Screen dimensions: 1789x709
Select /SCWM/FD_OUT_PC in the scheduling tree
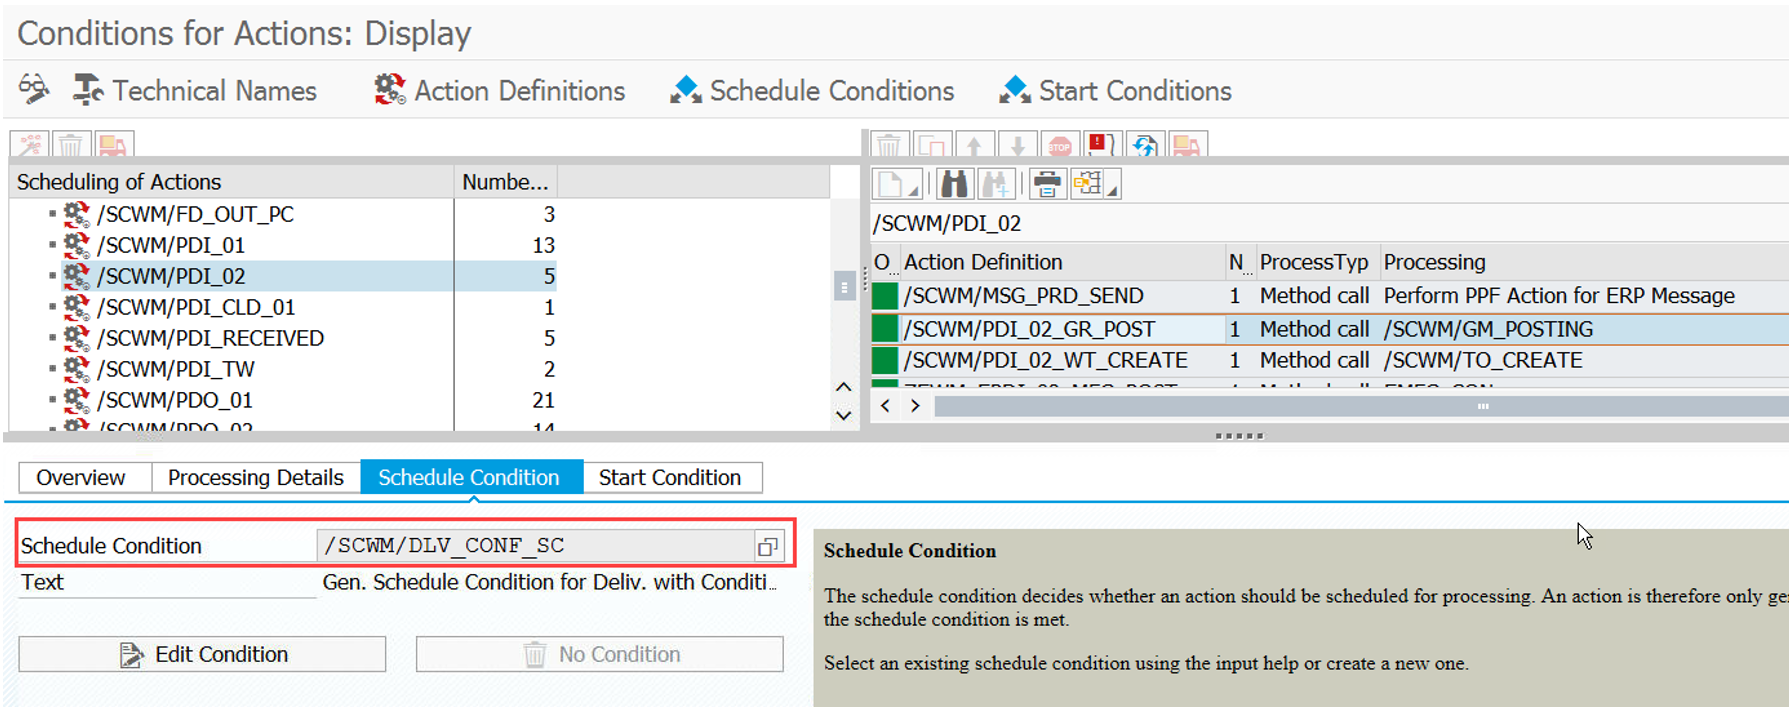(x=195, y=214)
